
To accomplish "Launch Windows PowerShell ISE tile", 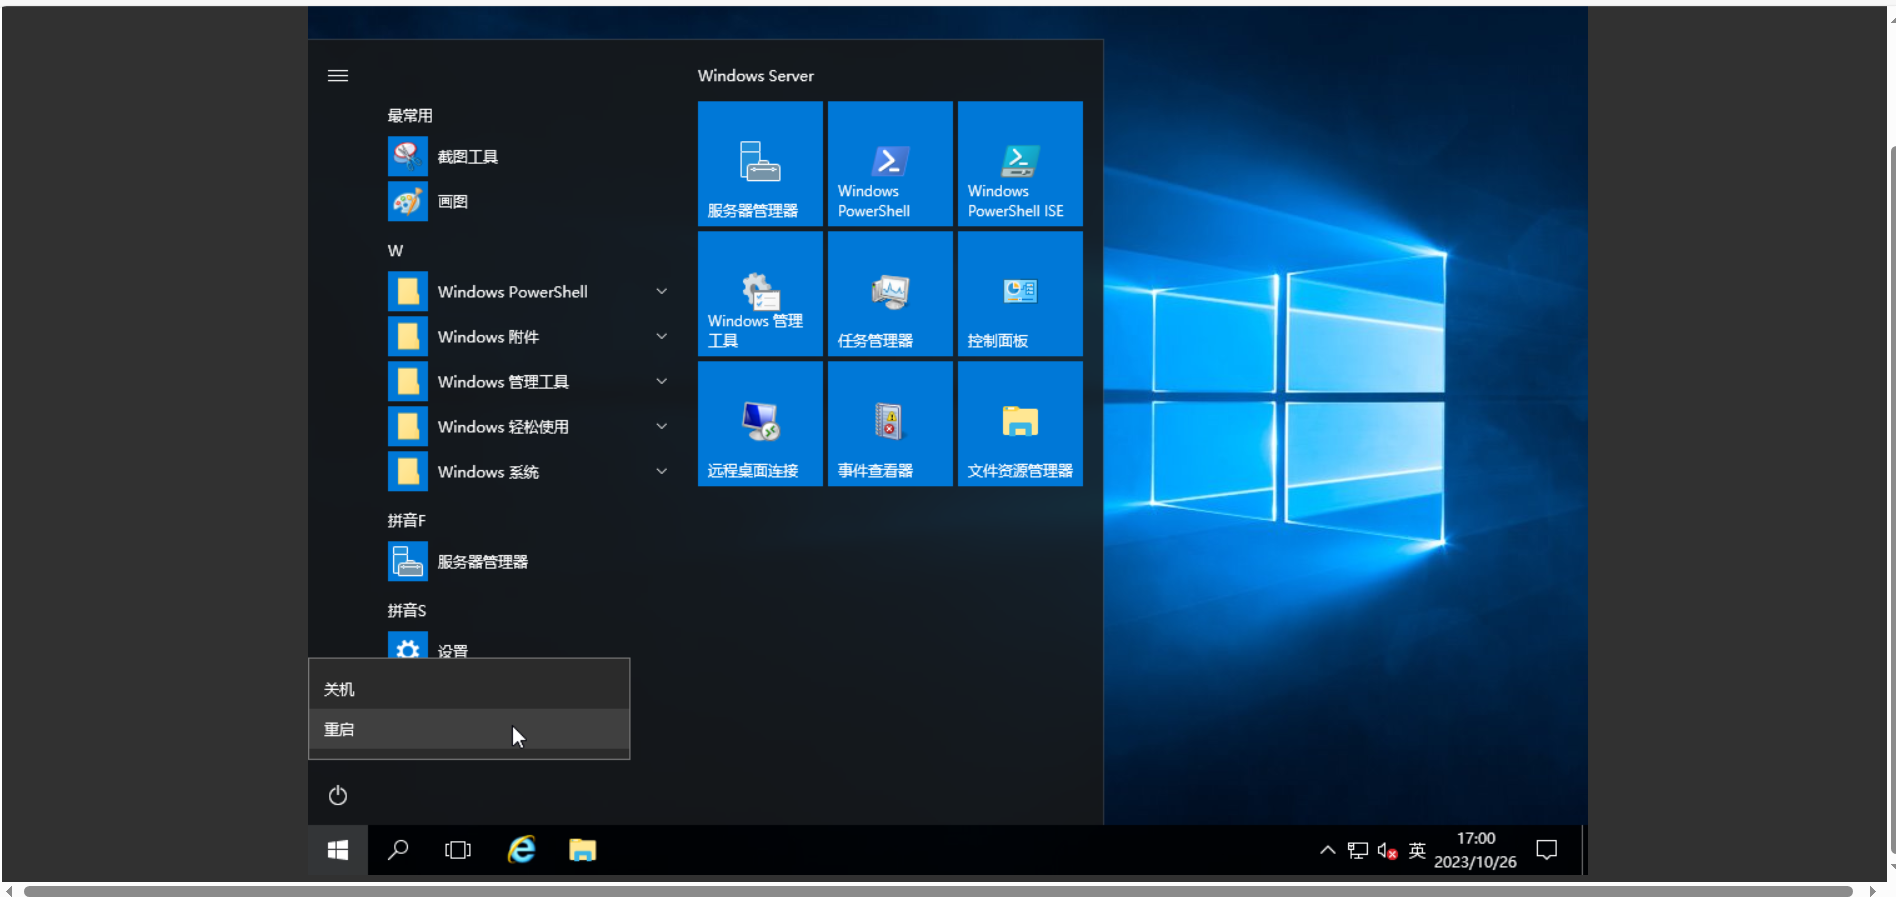I will coord(1020,163).
